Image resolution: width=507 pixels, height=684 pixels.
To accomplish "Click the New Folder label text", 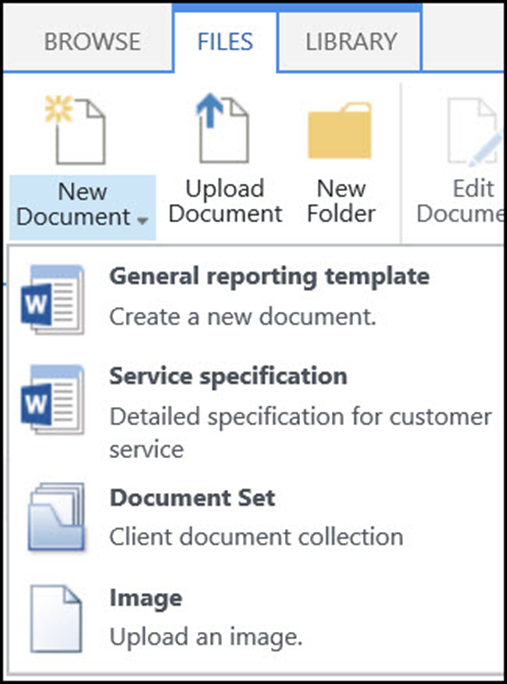I will coord(341,201).
